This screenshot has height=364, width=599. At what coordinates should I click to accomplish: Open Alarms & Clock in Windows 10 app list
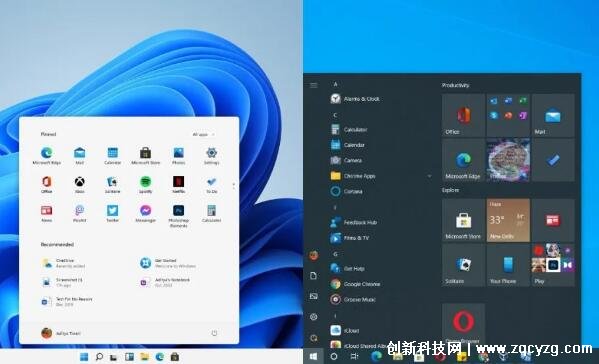[355, 99]
